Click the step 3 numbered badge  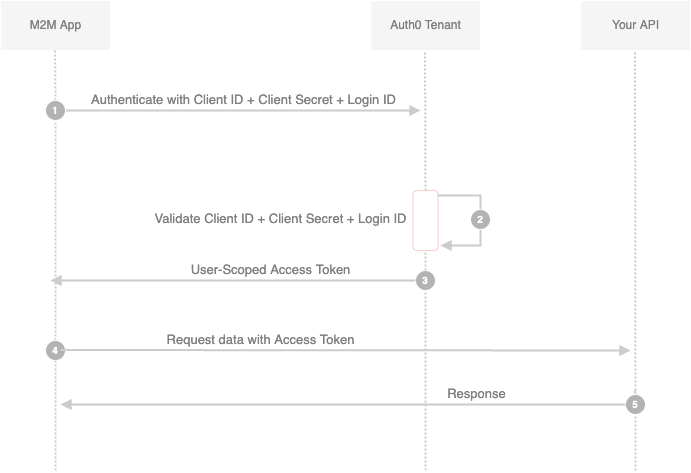[x=425, y=281]
